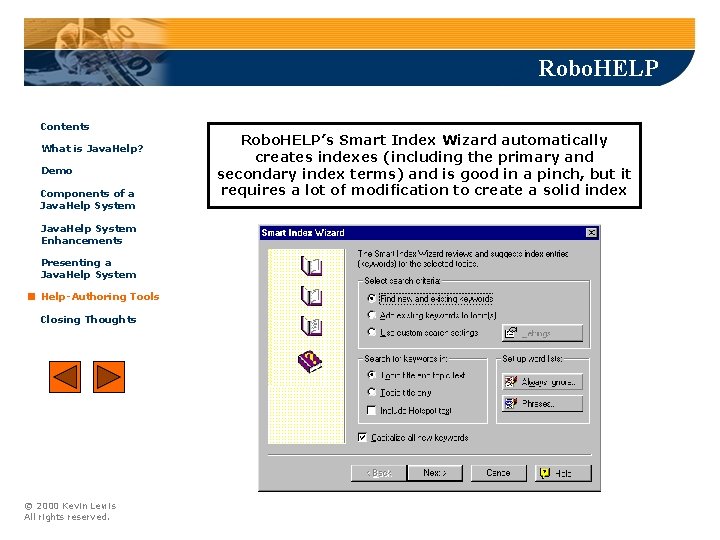The height and width of the screenshot is (540, 720).
Task: Go to the previous slide with left arrow
Action: click(x=65, y=377)
